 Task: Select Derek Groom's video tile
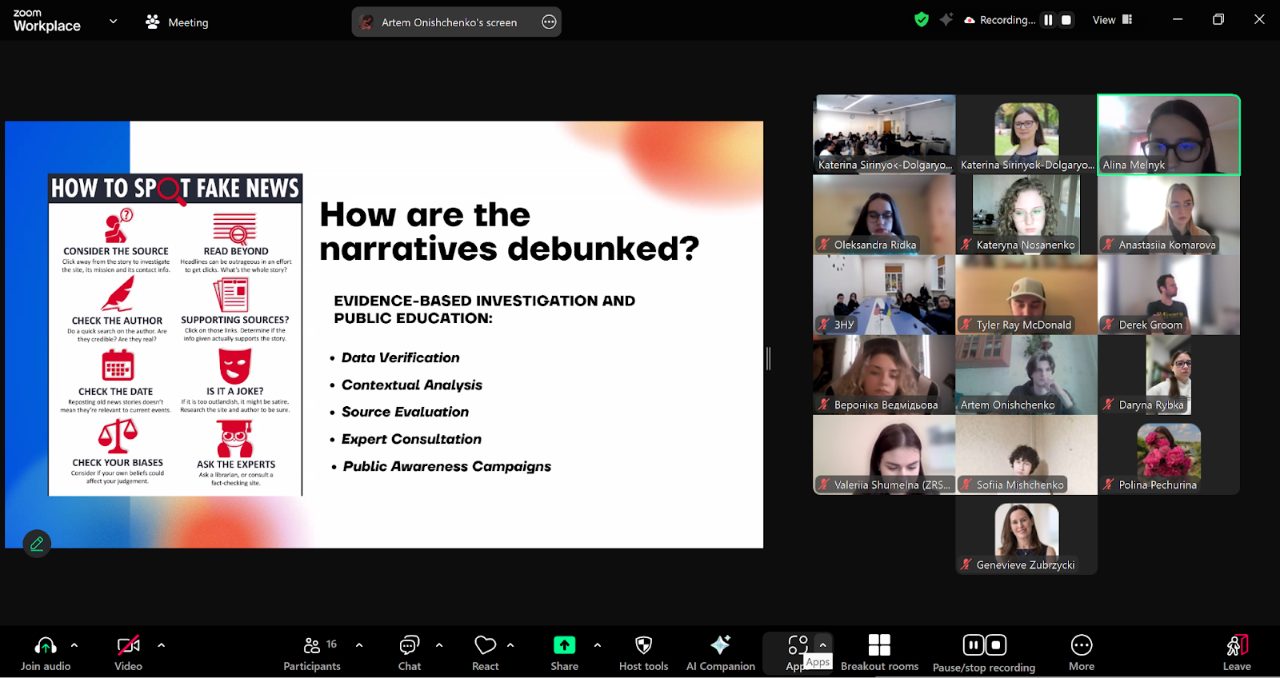point(1169,295)
